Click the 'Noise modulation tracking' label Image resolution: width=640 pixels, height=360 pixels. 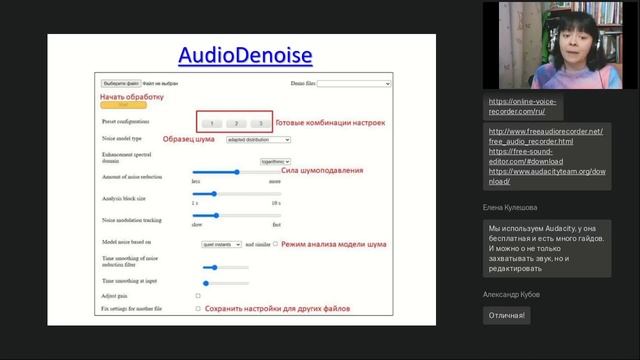click(132, 220)
